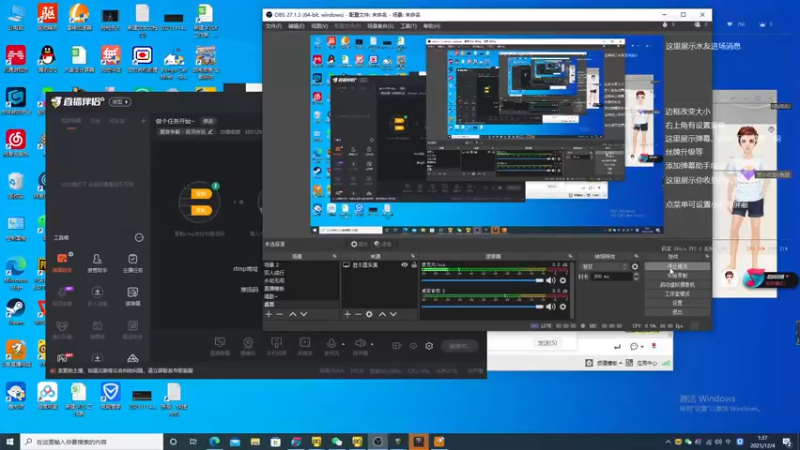Move scene down in OBS scenes panel

[304, 314]
